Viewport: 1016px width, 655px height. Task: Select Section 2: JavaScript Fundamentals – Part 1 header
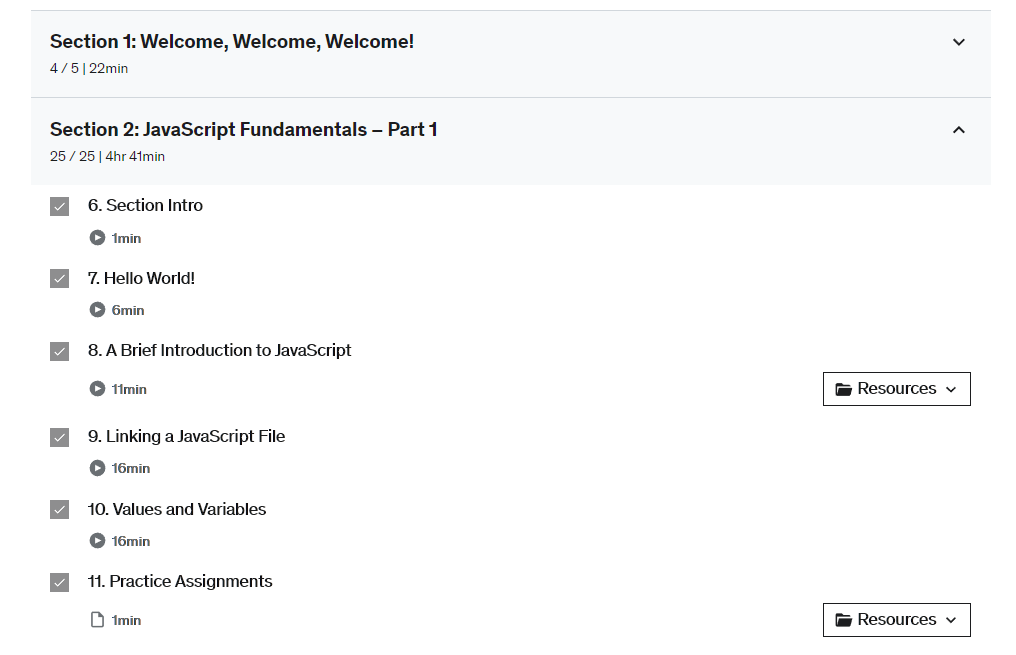point(244,130)
